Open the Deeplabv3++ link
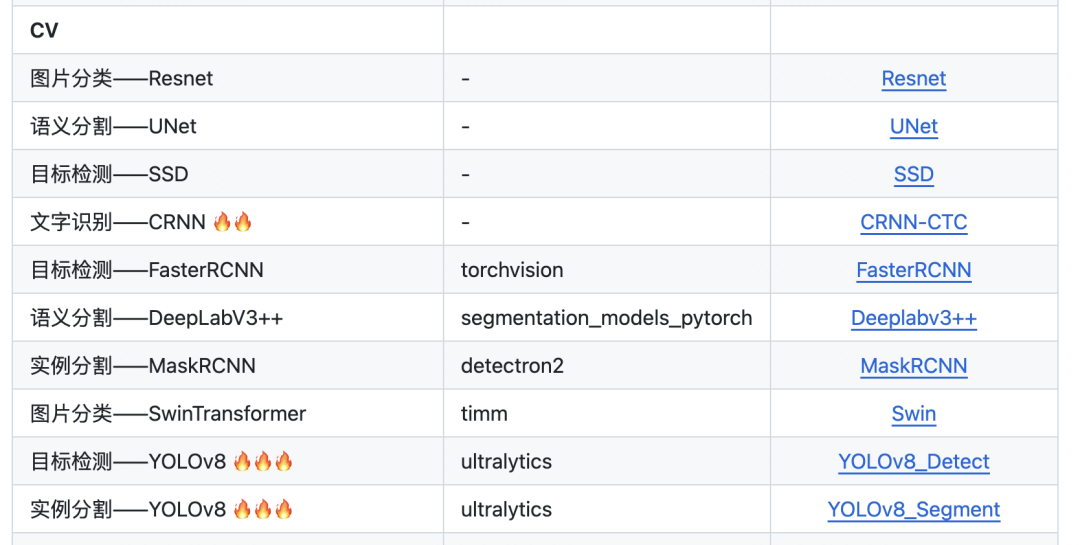 tap(913, 318)
